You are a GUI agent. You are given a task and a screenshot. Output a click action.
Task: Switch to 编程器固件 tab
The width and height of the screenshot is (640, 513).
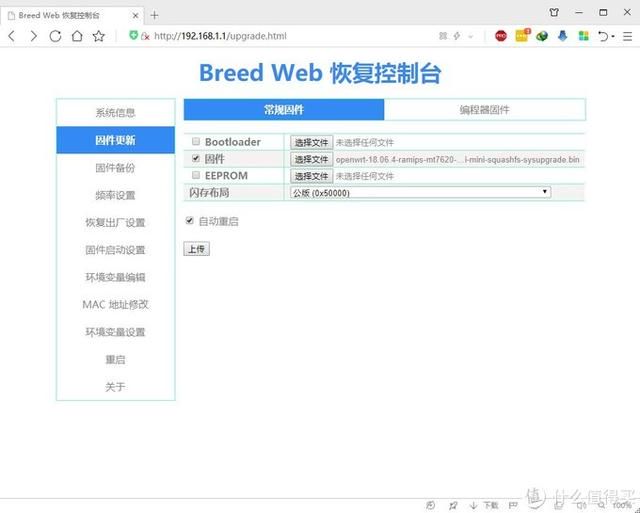pos(484,109)
